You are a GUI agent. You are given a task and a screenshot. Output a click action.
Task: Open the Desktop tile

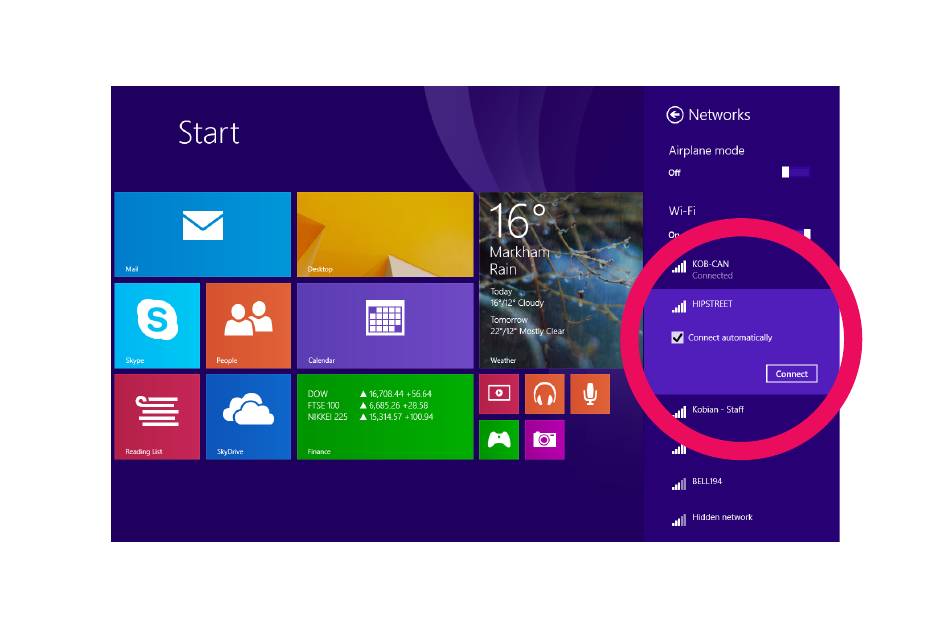(385, 234)
